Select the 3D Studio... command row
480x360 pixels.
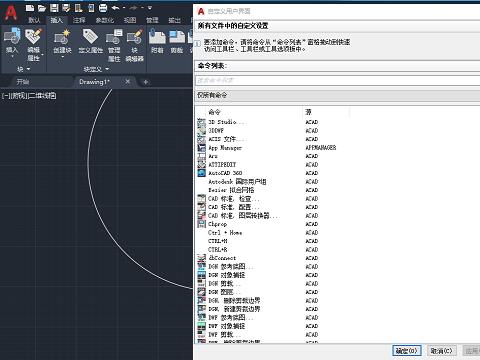point(337,122)
